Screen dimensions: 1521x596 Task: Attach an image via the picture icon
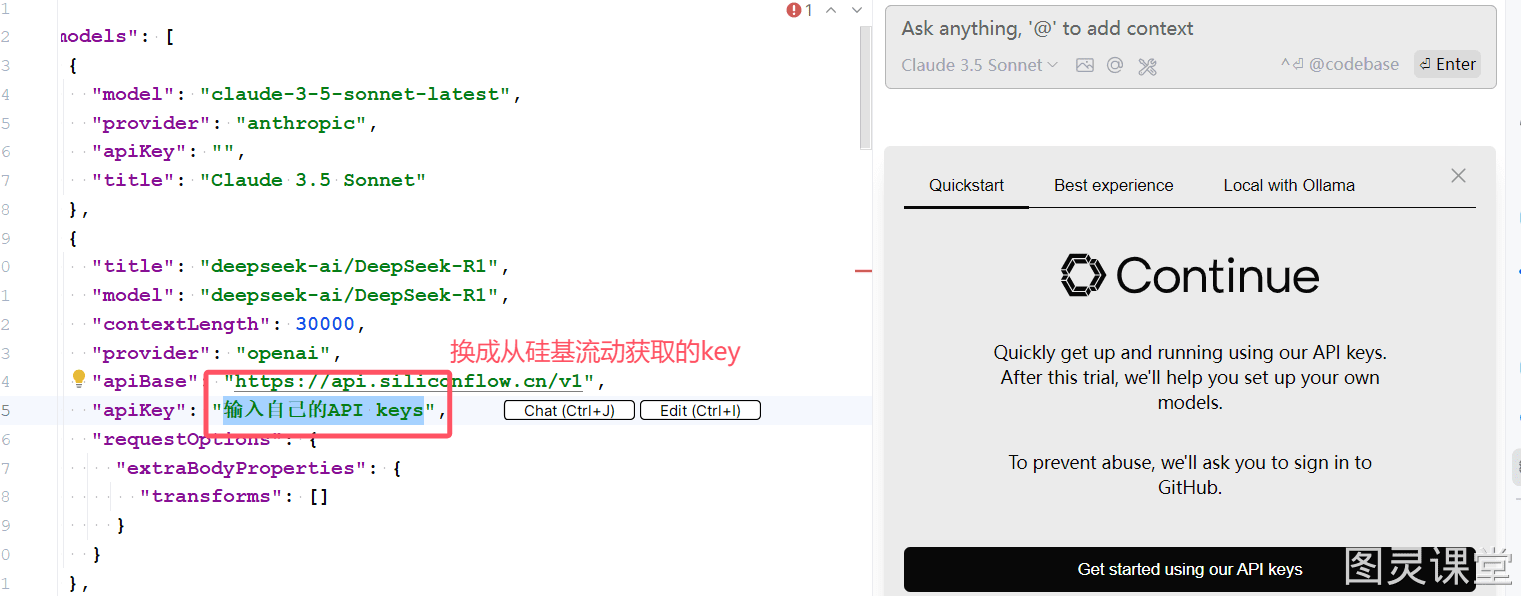(1084, 65)
